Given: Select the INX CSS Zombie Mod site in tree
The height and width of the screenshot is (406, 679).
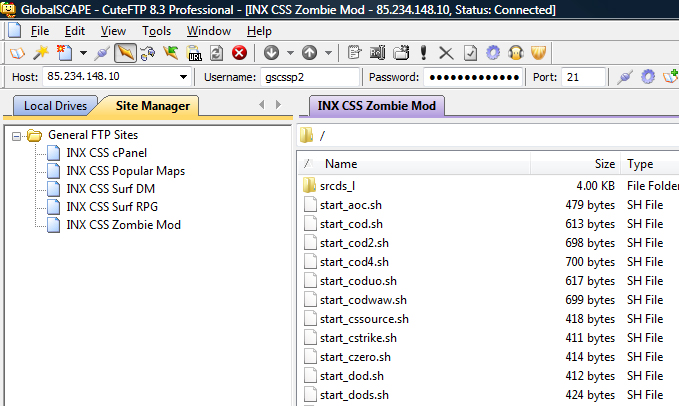Looking at the screenshot, I should pyautogui.click(x=123, y=225).
